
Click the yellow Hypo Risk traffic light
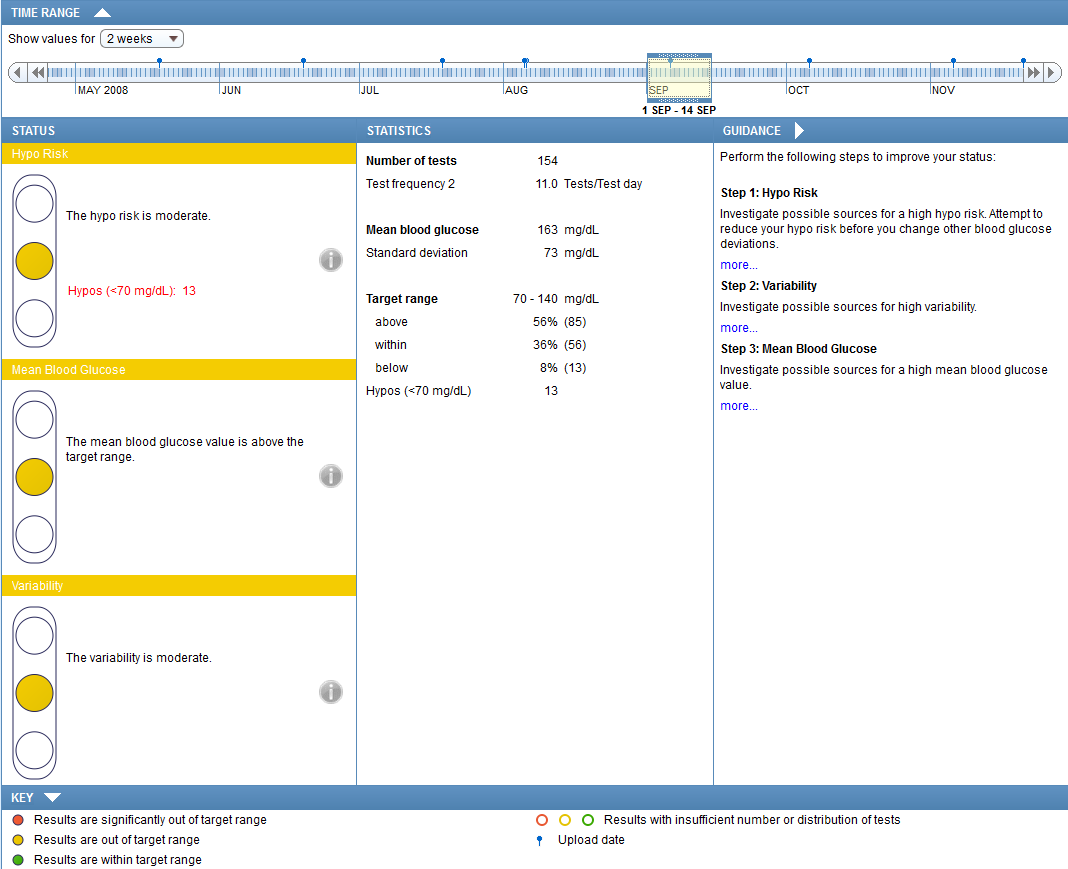pos(35,261)
